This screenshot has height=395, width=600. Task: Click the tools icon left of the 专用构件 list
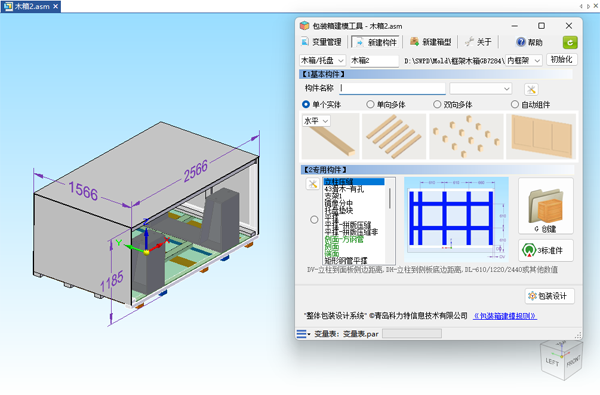click(313, 184)
